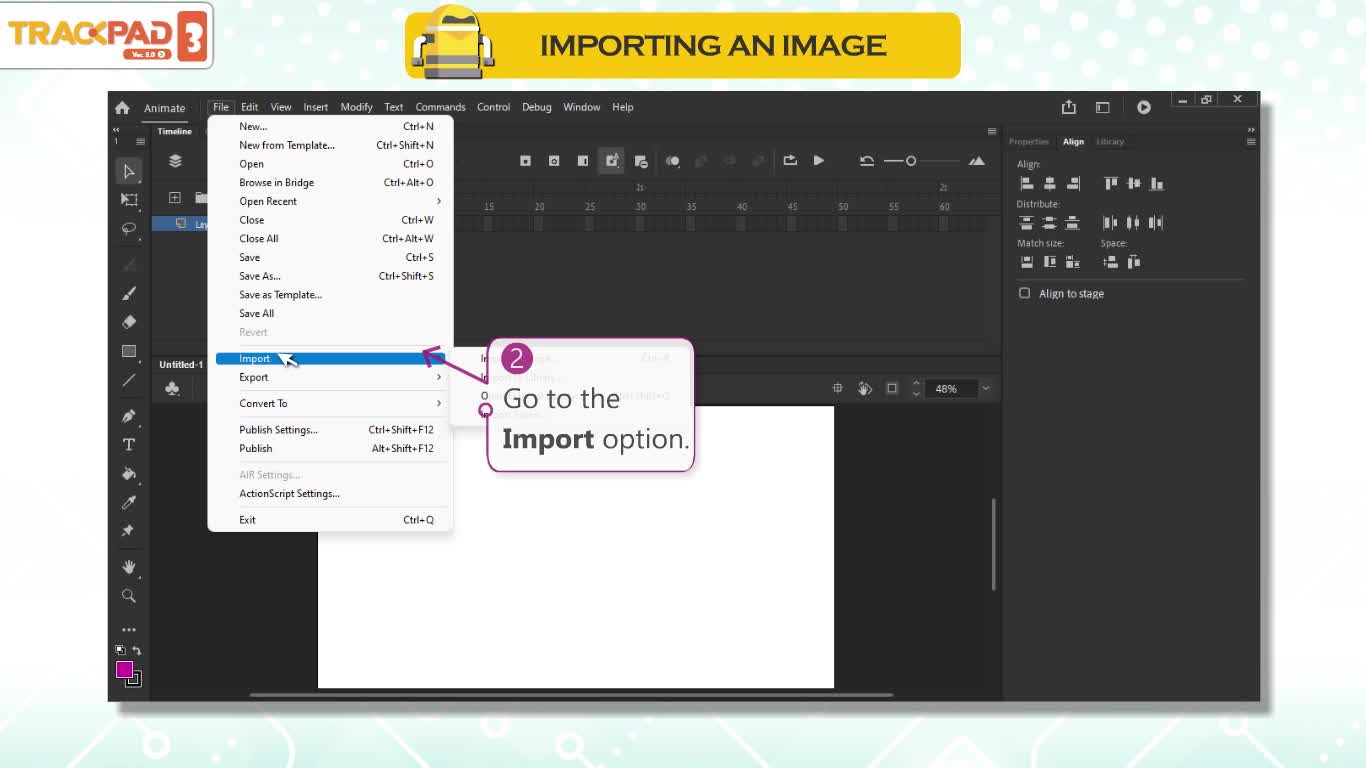Open the Edit Toolbar three-dots button
The height and width of the screenshot is (768, 1366).
(x=128, y=630)
